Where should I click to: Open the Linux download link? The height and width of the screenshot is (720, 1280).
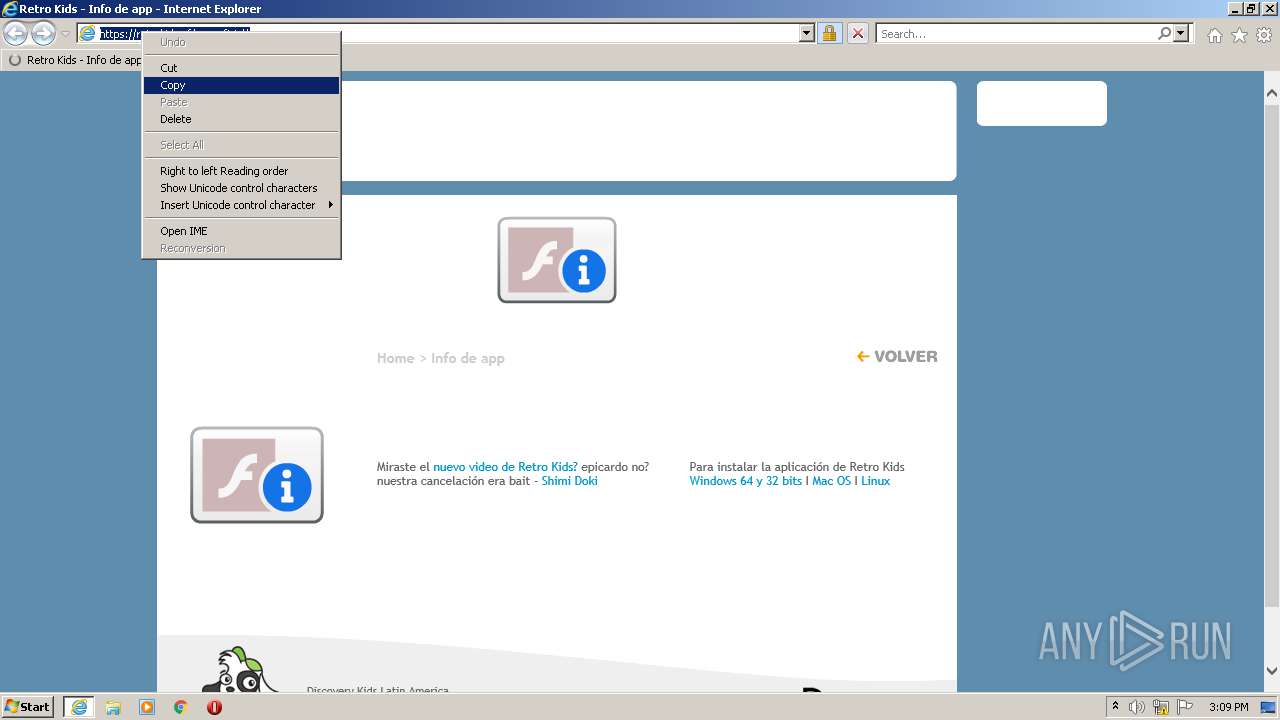pos(875,481)
